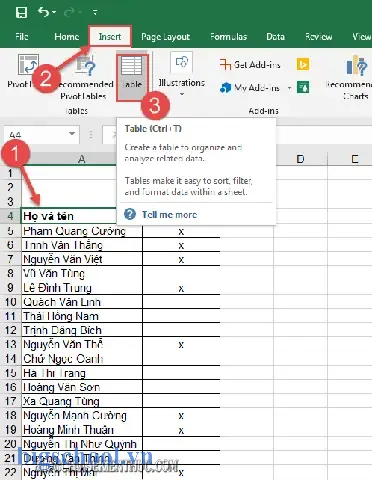
Task: Select cell 'Nguyễn Thị Như Quỳnh'
Action: point(82,444)
